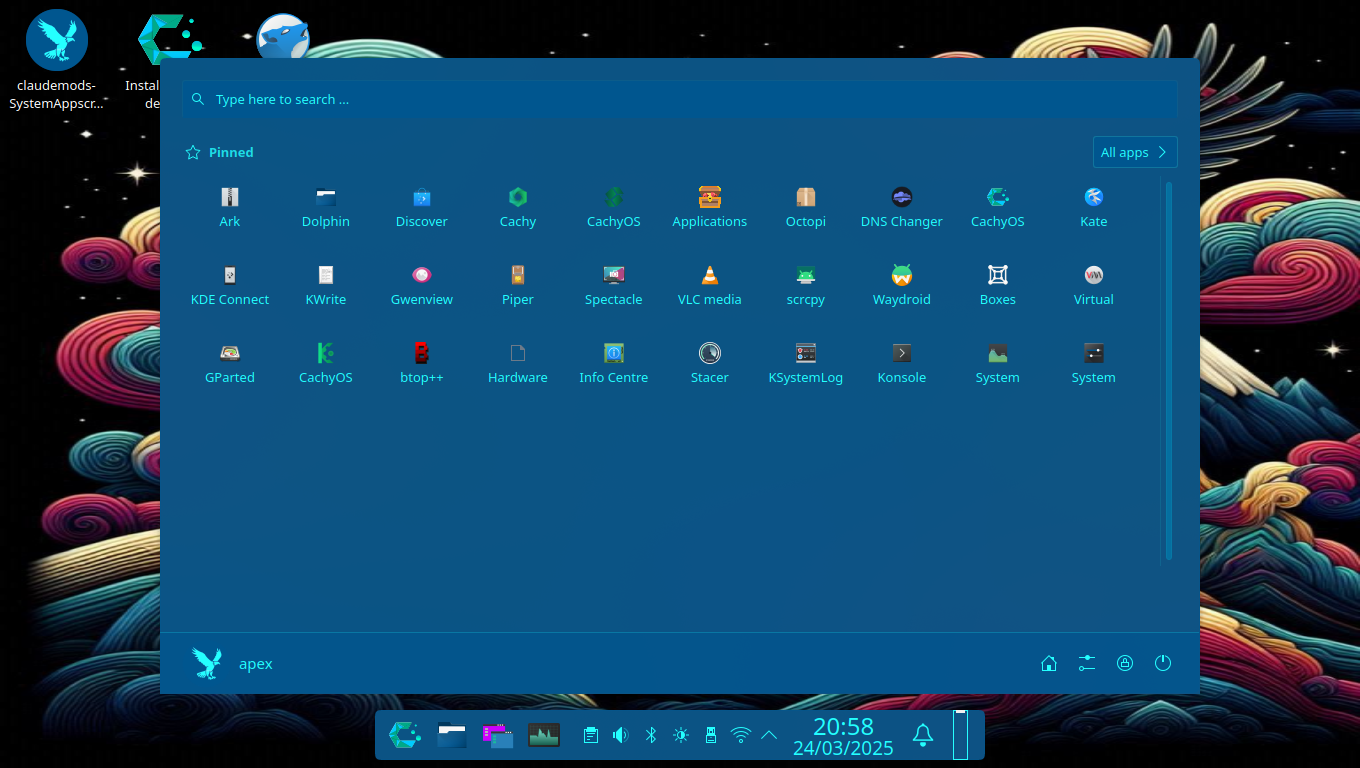Open the Boxes app

(x=998, y=285)
